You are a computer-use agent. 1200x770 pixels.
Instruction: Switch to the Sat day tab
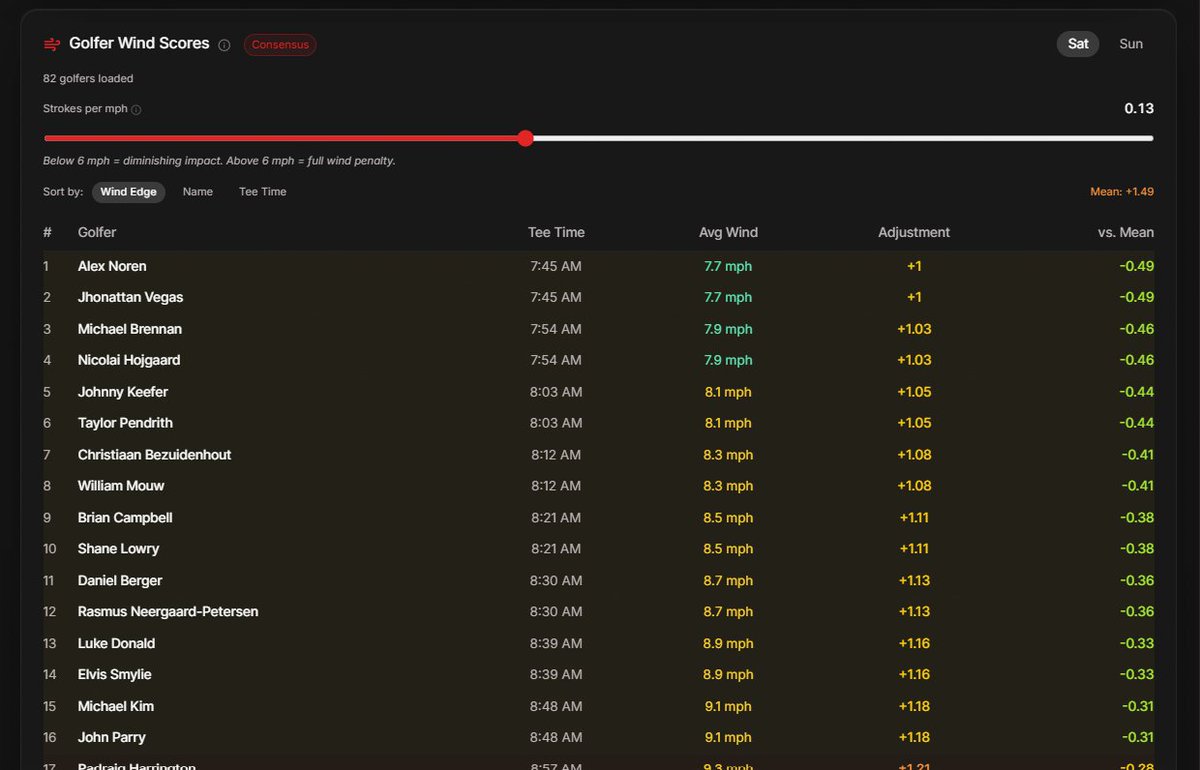click(1078, 44)
